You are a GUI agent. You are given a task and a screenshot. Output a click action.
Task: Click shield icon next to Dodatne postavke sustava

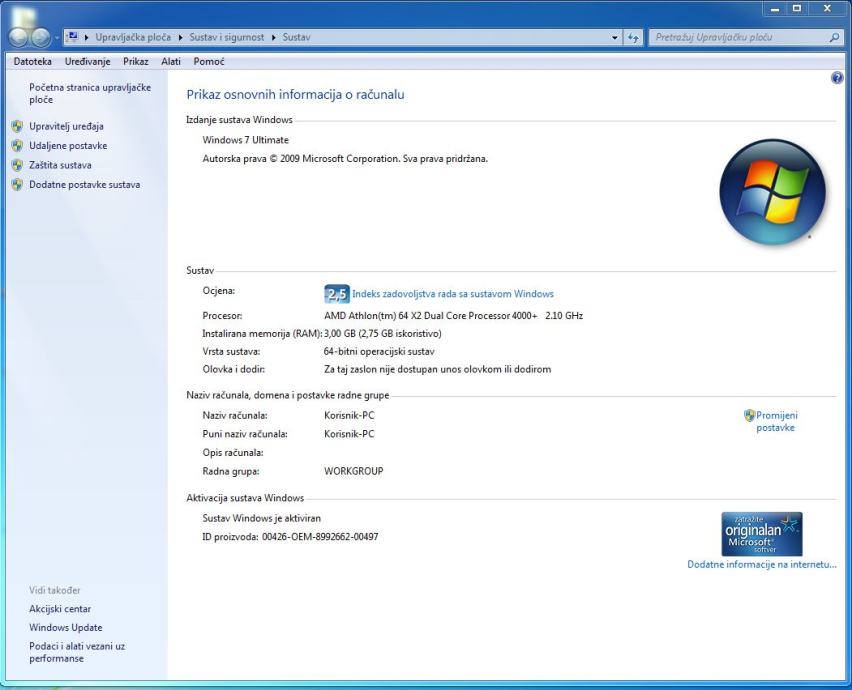[17, 185]
